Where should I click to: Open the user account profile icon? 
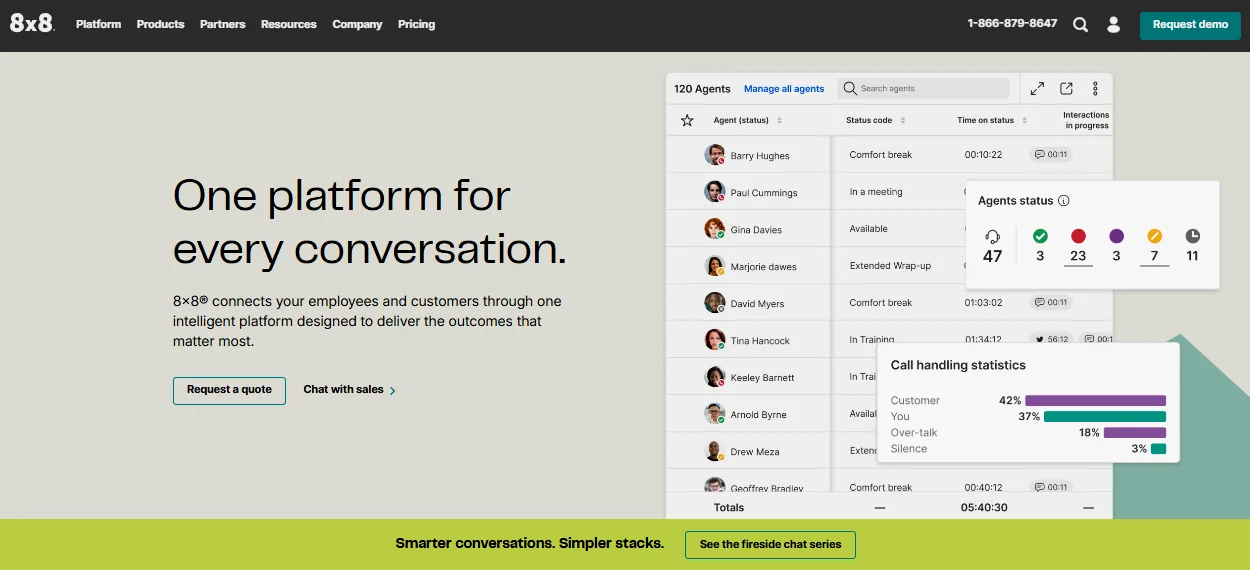click(1114, 25)
